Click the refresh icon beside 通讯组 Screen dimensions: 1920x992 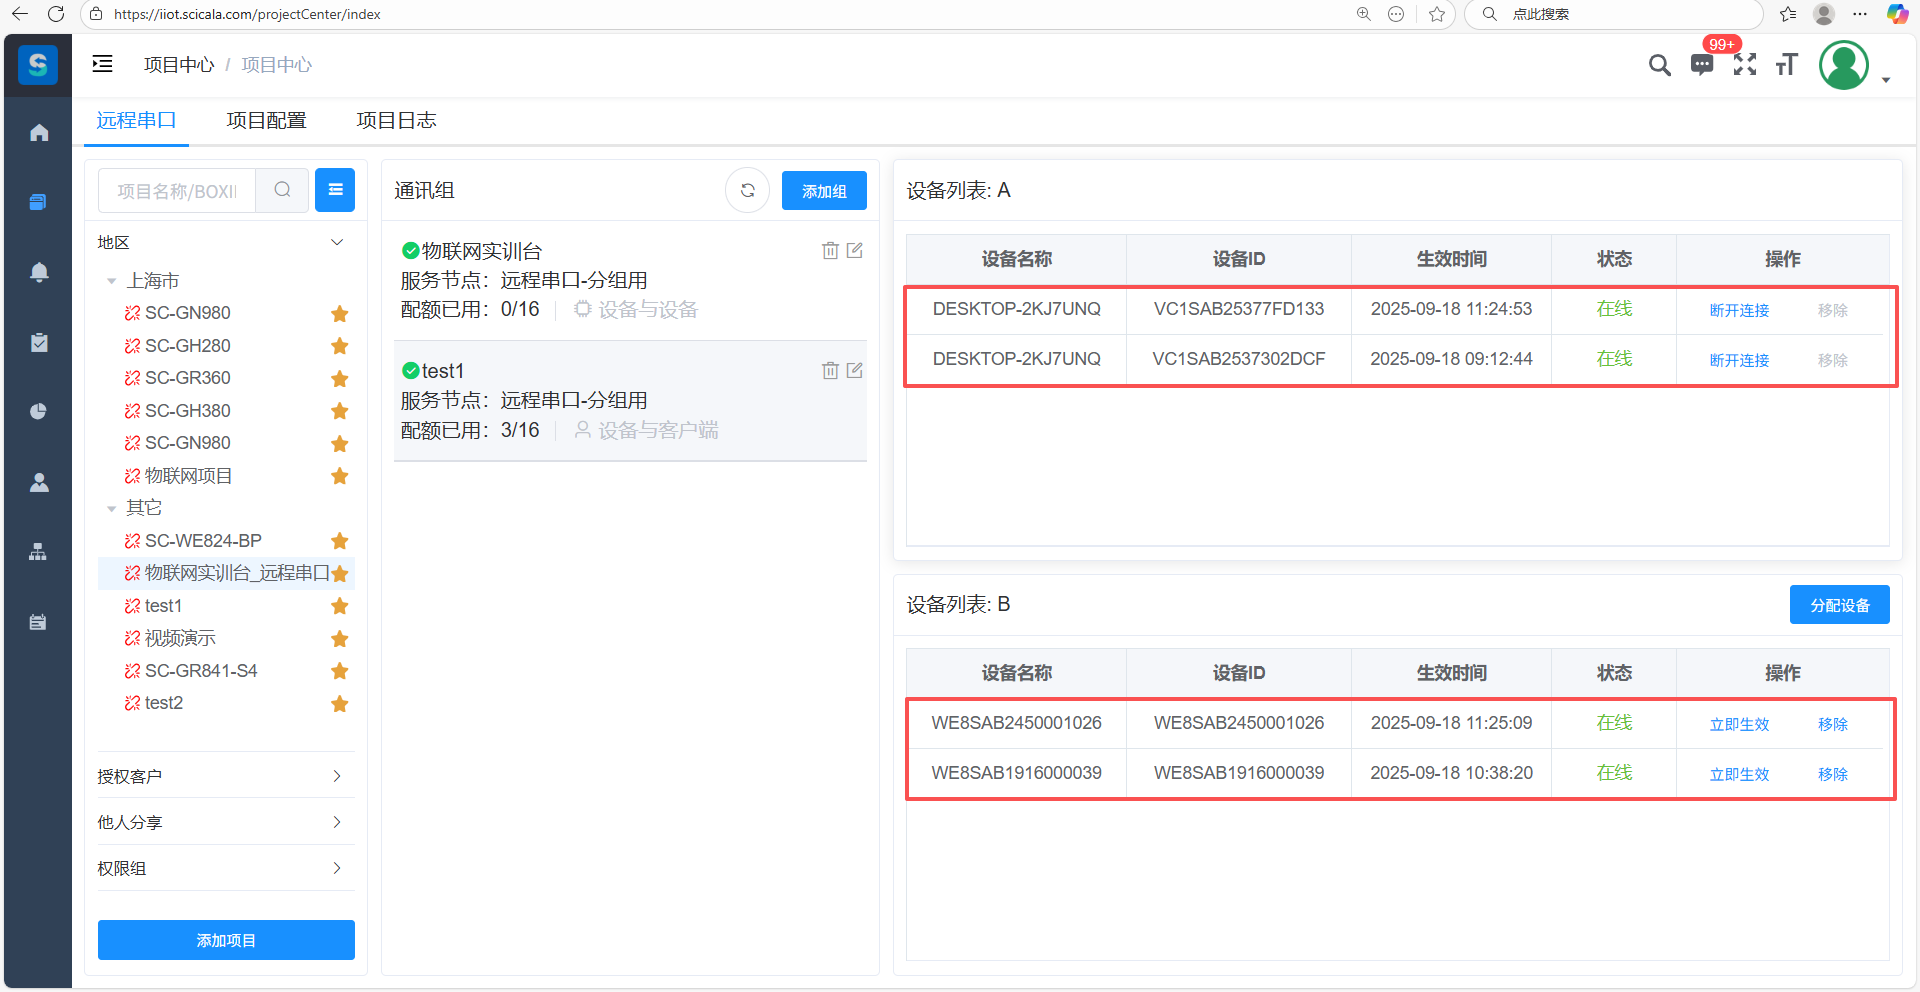tap(747, 191)
